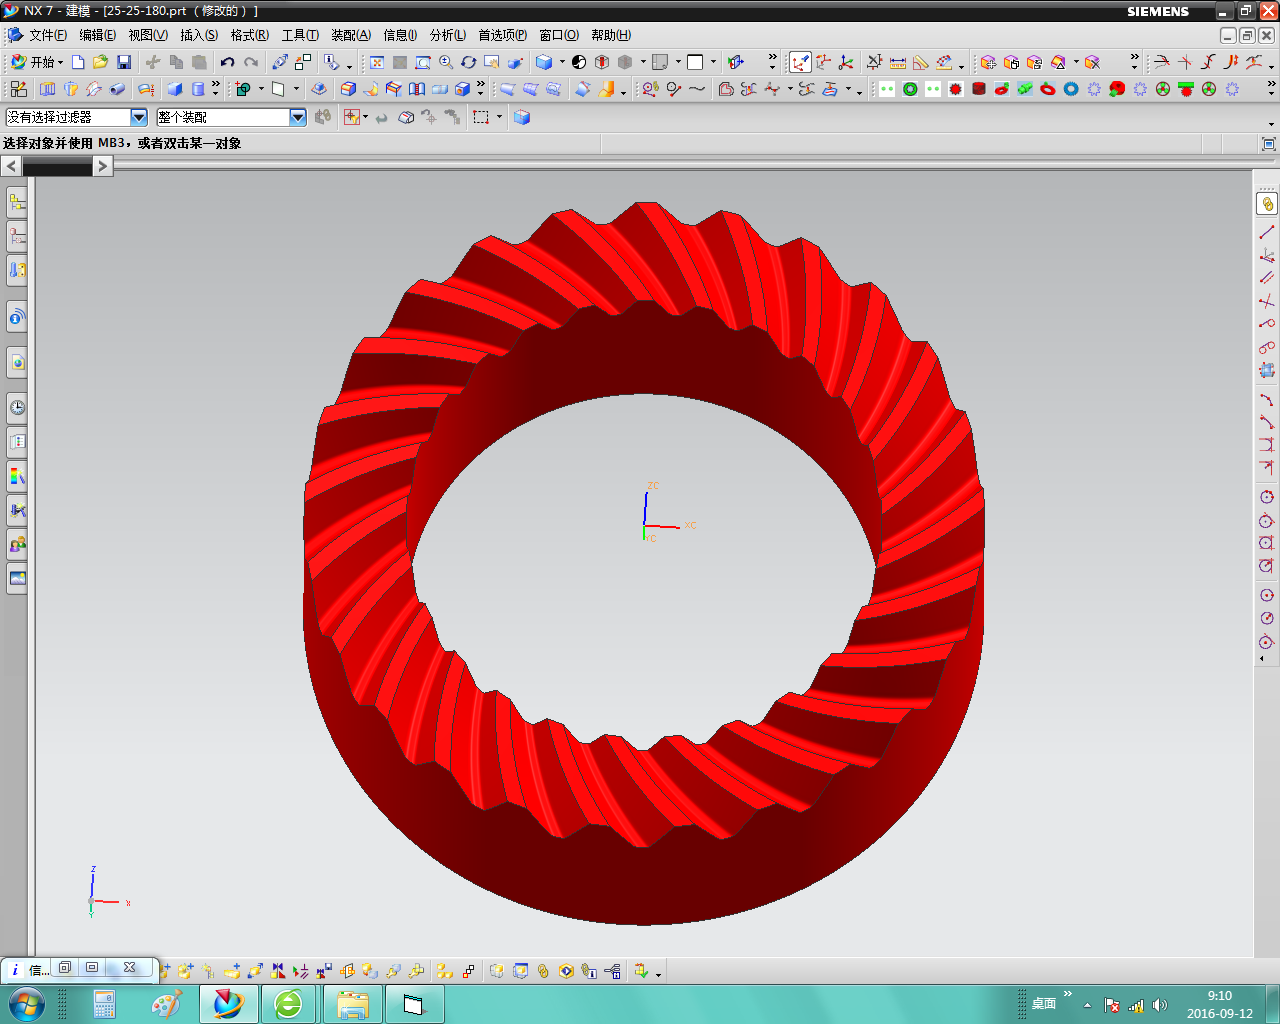Toggle the WCS display icon

[x=800, y=62]
